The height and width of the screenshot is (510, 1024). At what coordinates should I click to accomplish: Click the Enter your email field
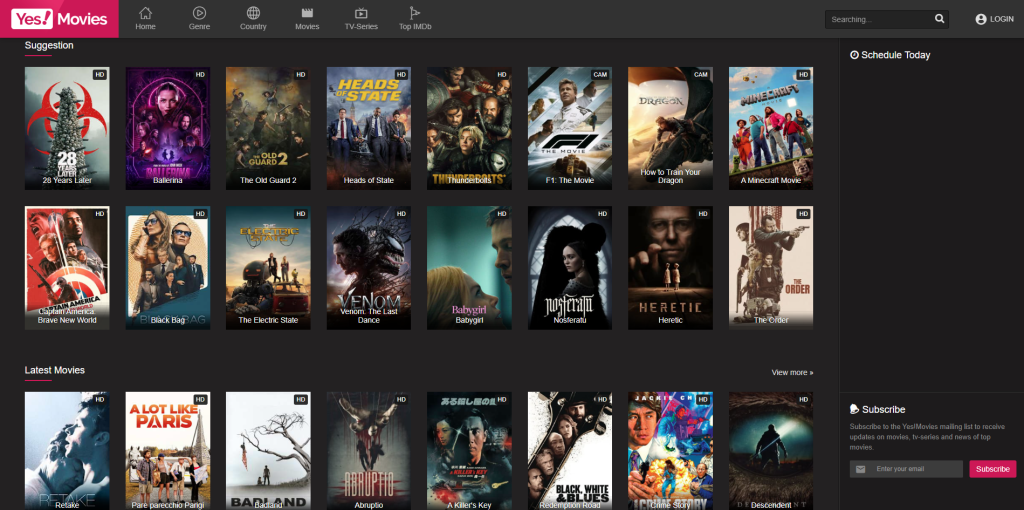(906, 469)
